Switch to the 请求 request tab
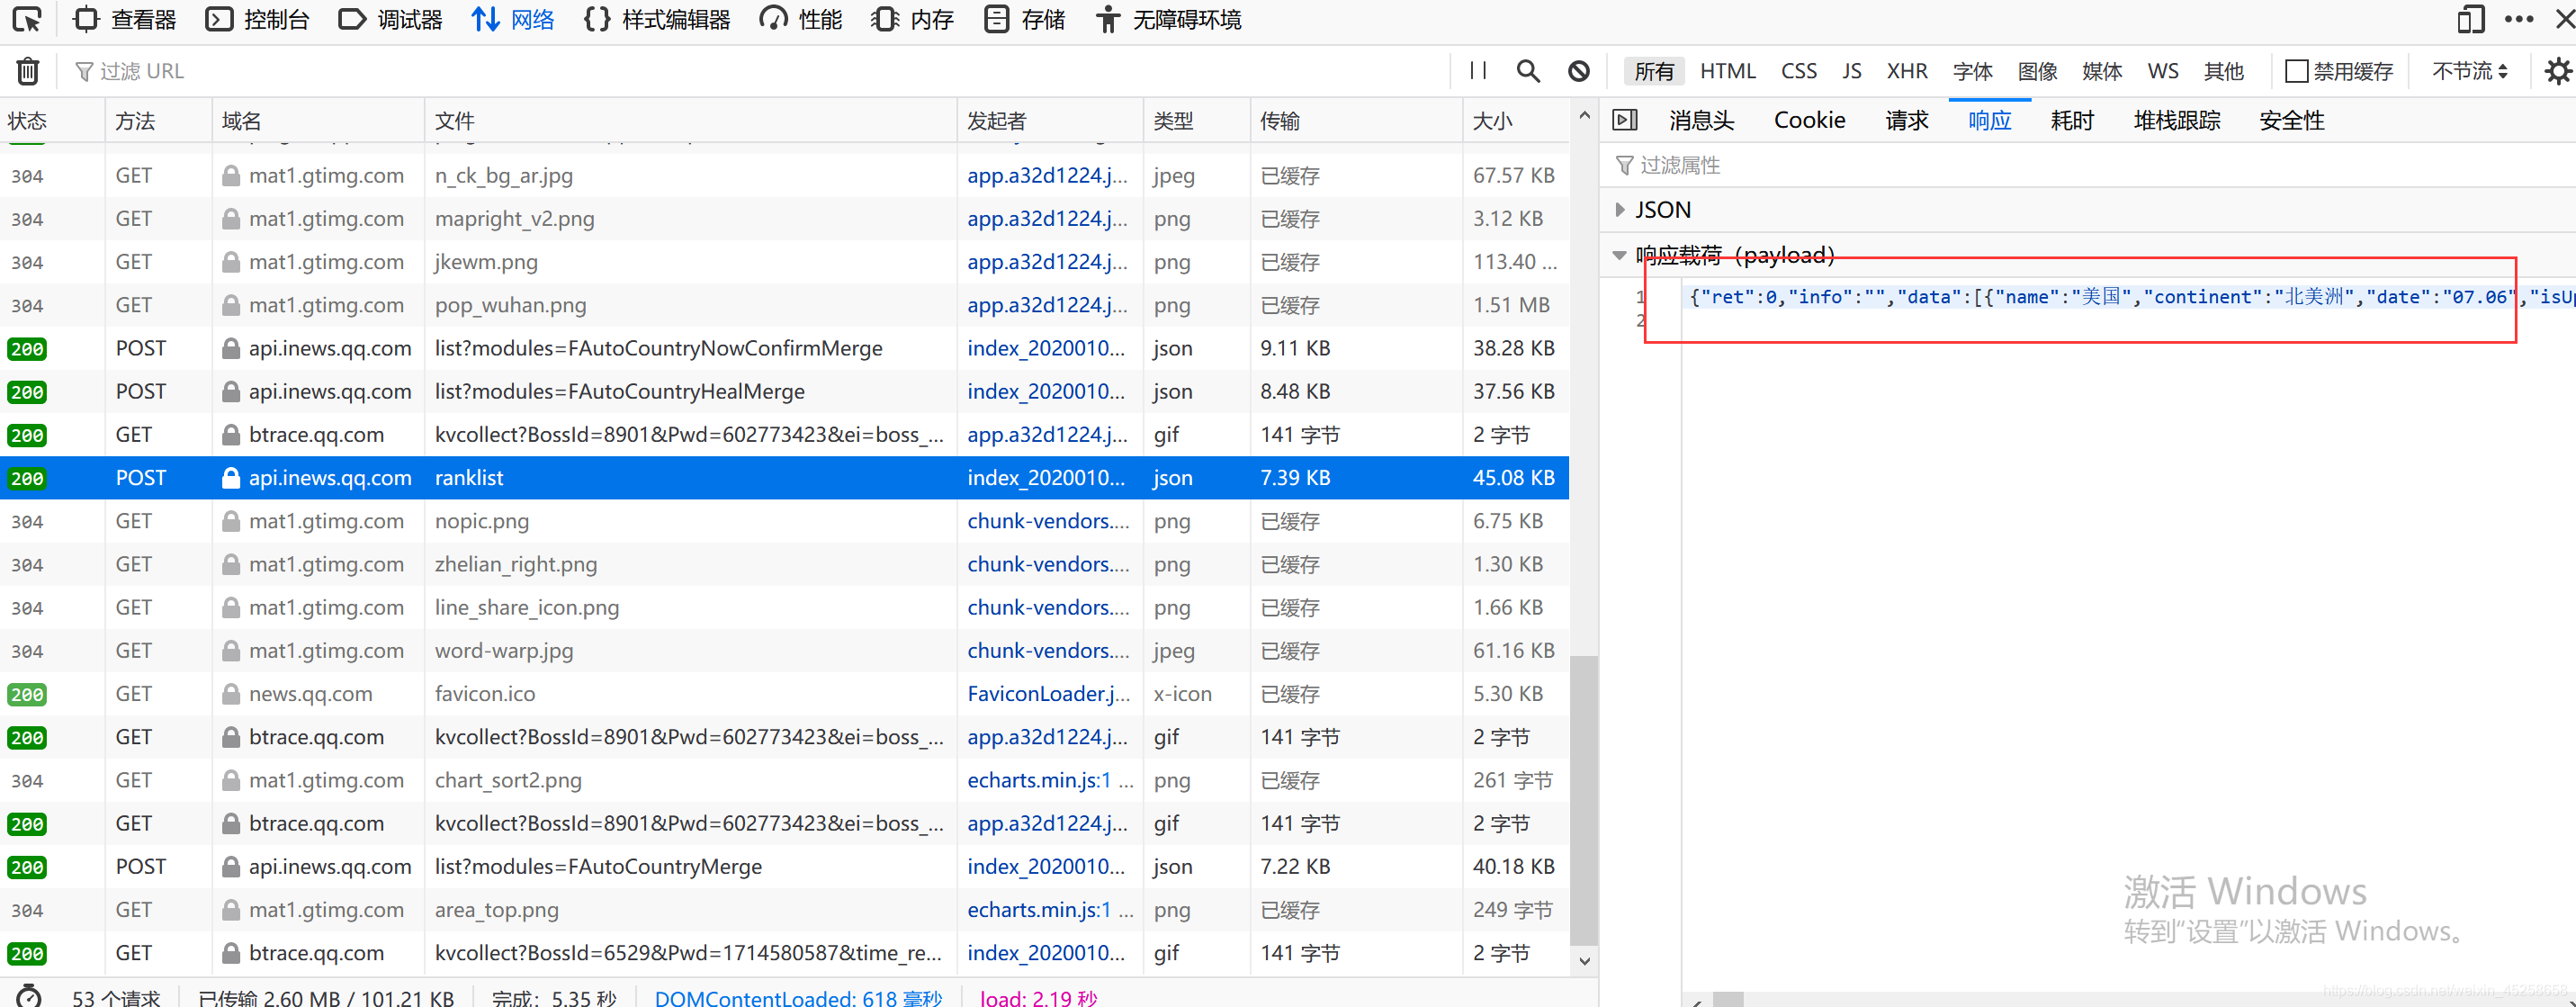2576x1007 pixels. pyautogui.click(x=1906, y=120)
